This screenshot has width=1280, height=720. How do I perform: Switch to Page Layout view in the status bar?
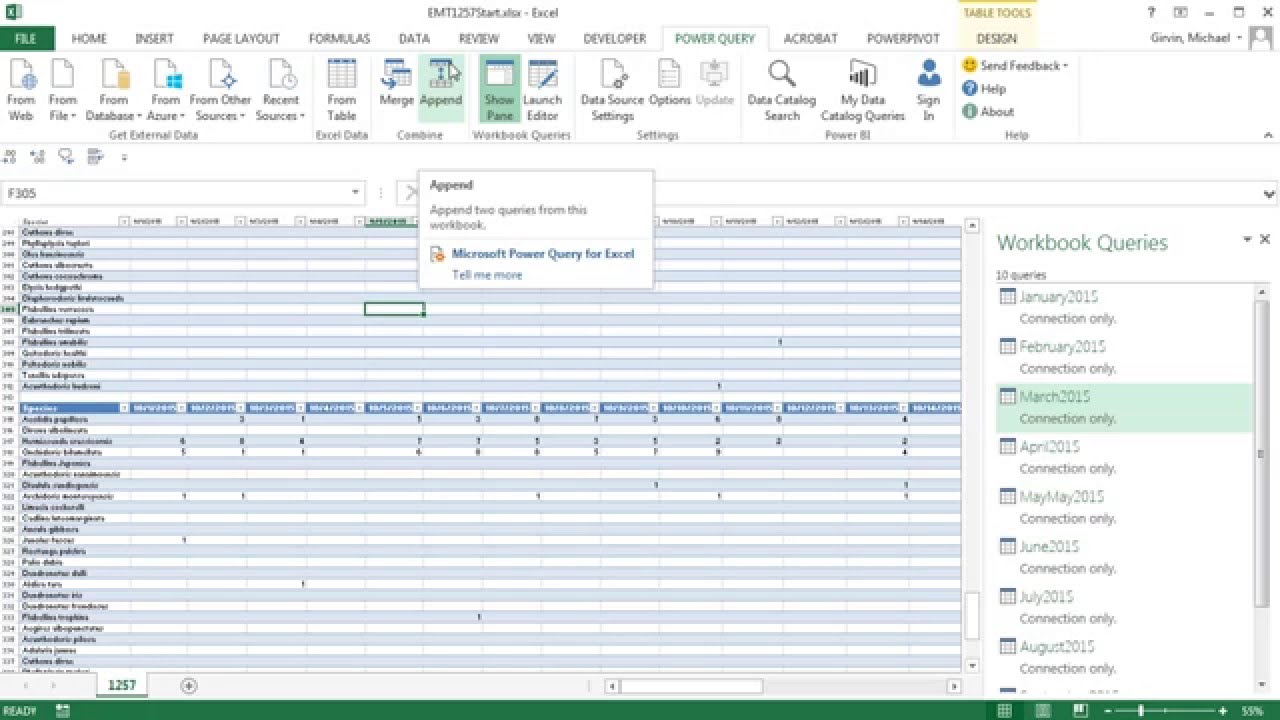pyautogui.click(x=1041, y=711)
